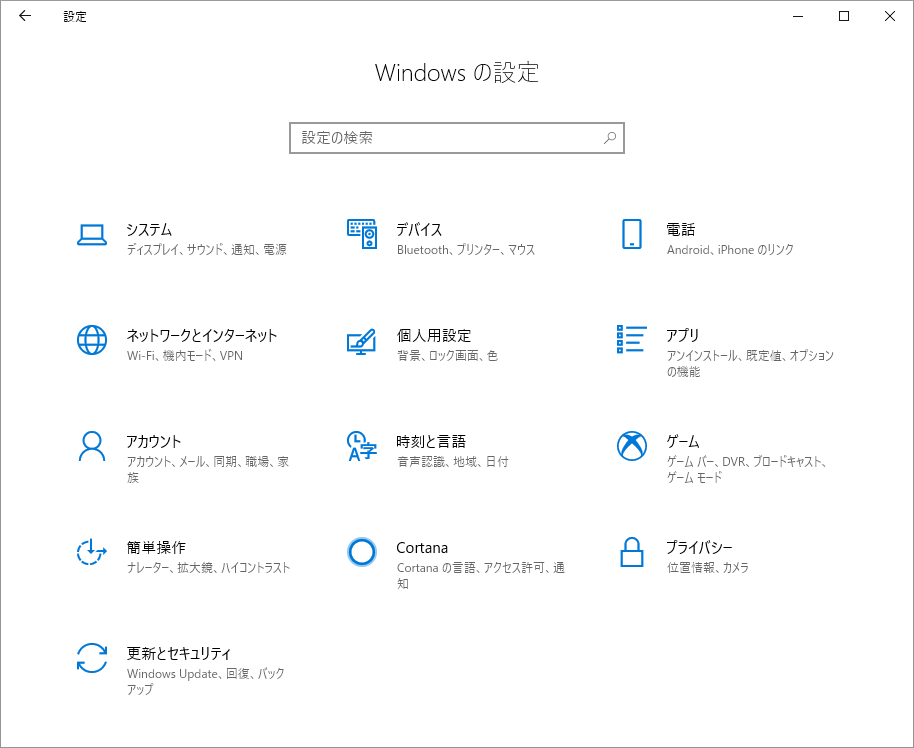Open the デバイス settings title
Screen dimensions: 914x748
coord(419,230)
